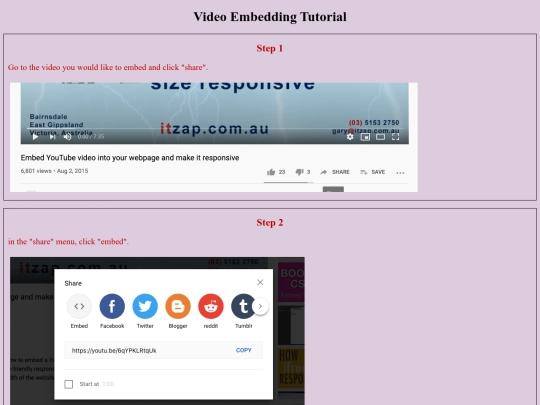The width and height of the screenshot is (540, 405).
Task: Click the video title 'Embed YouTube video into your webpage'
Action: point(130,158)
